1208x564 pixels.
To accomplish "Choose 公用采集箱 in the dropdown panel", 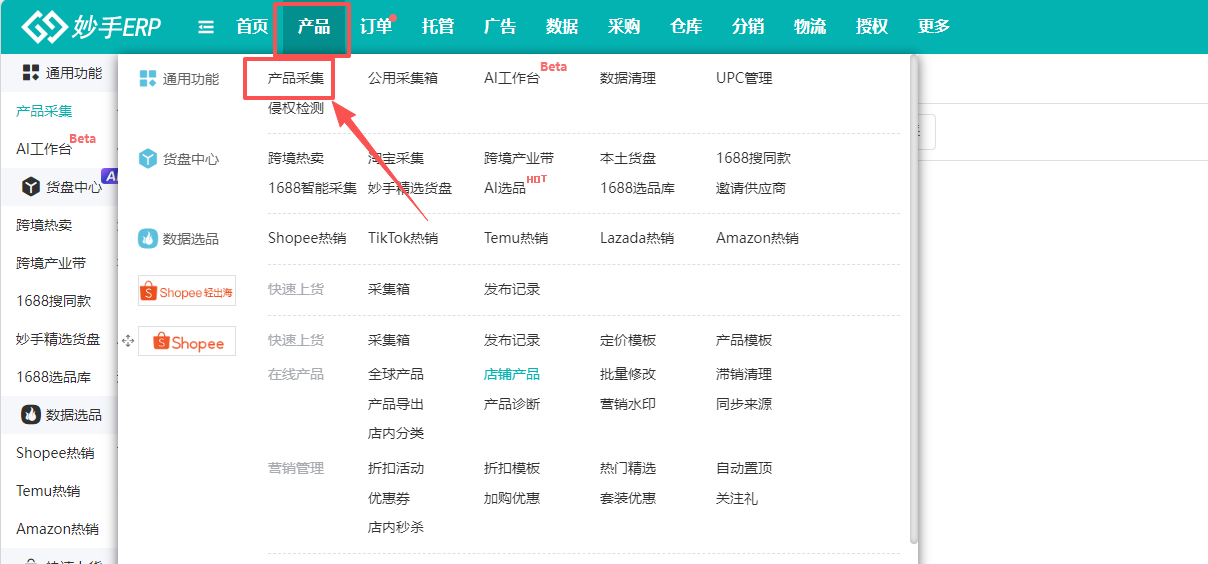I will (403, 78).
